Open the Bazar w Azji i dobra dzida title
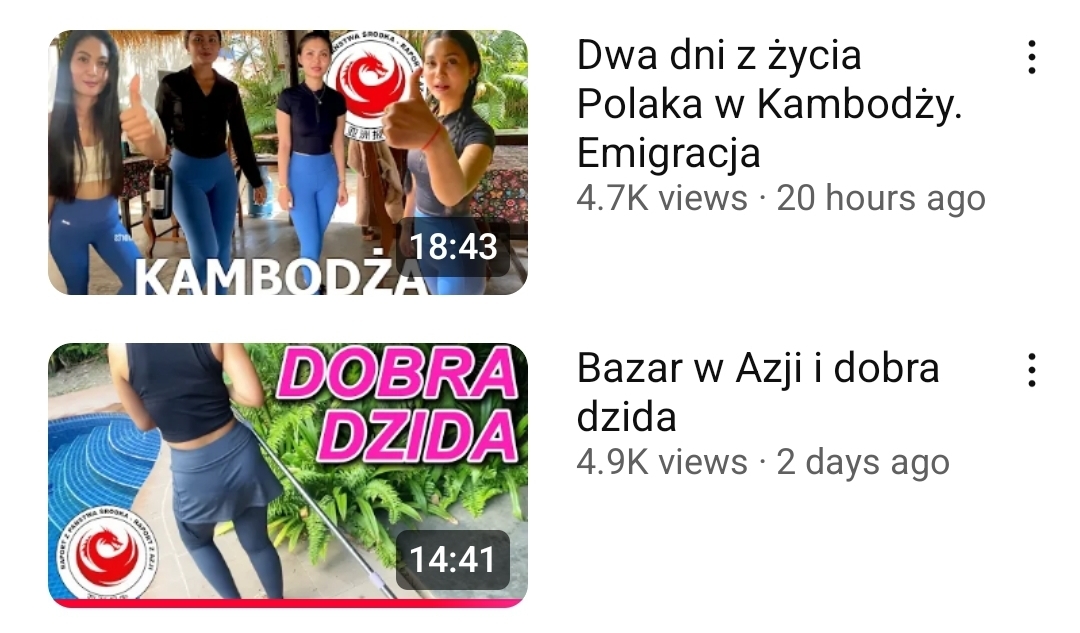 [x=758, y=392]
